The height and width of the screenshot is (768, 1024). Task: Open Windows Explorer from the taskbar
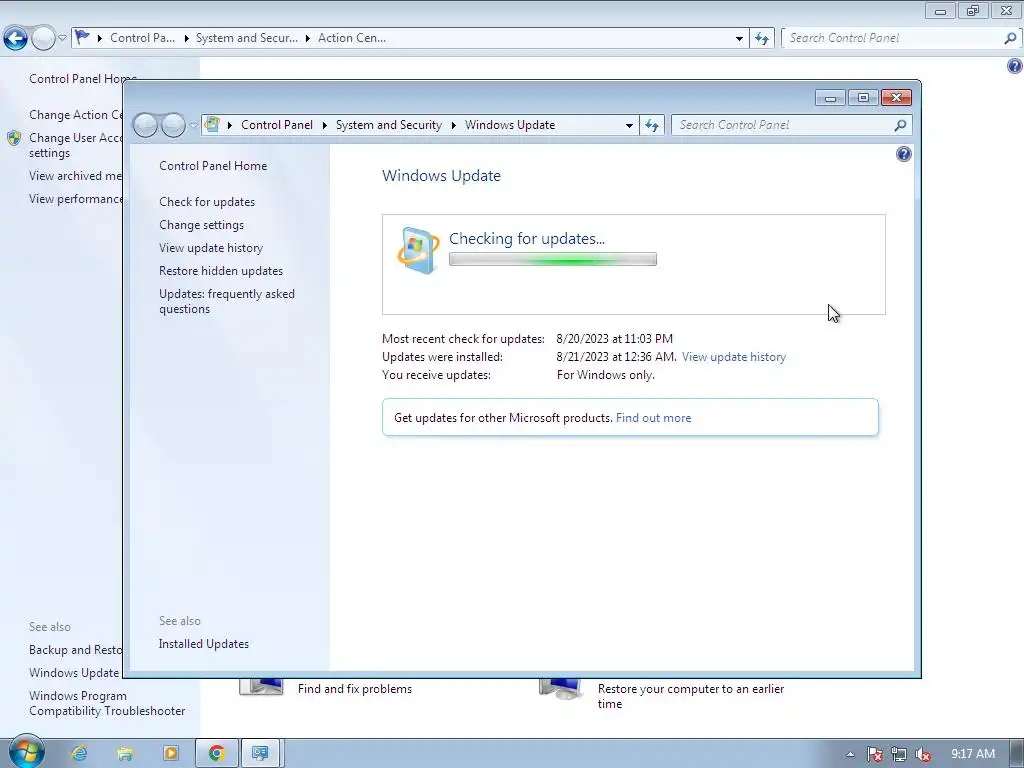click(125, 754)
